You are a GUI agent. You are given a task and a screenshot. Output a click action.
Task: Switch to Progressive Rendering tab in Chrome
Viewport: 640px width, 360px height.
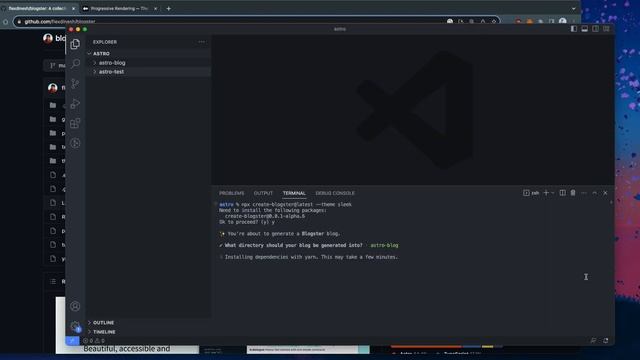coord(118,8)
